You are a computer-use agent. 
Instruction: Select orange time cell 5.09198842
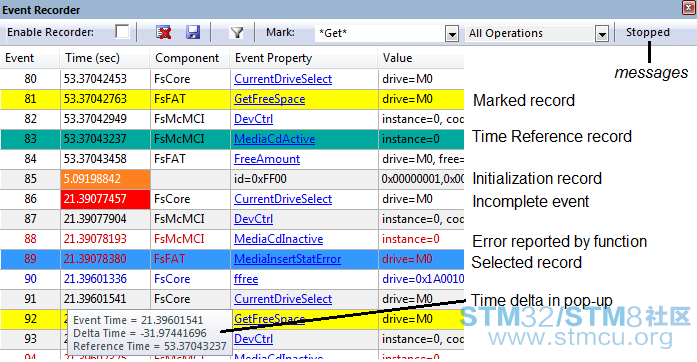(x=105, y=179)
